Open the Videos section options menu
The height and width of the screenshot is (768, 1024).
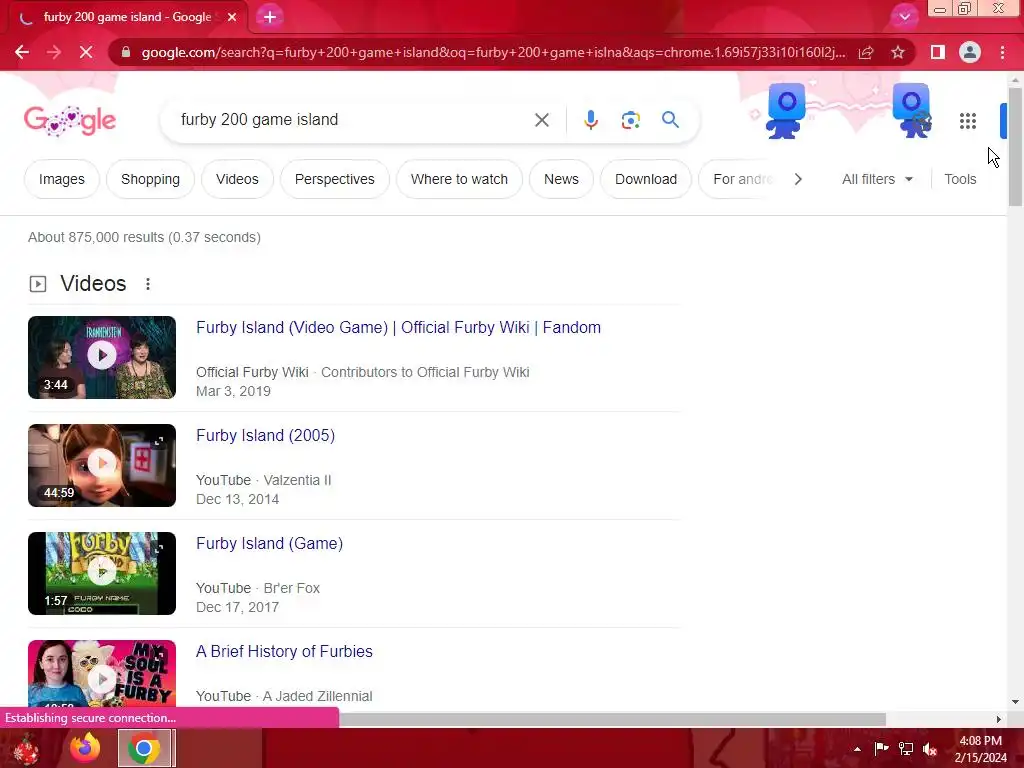click(x=148, y=284)
